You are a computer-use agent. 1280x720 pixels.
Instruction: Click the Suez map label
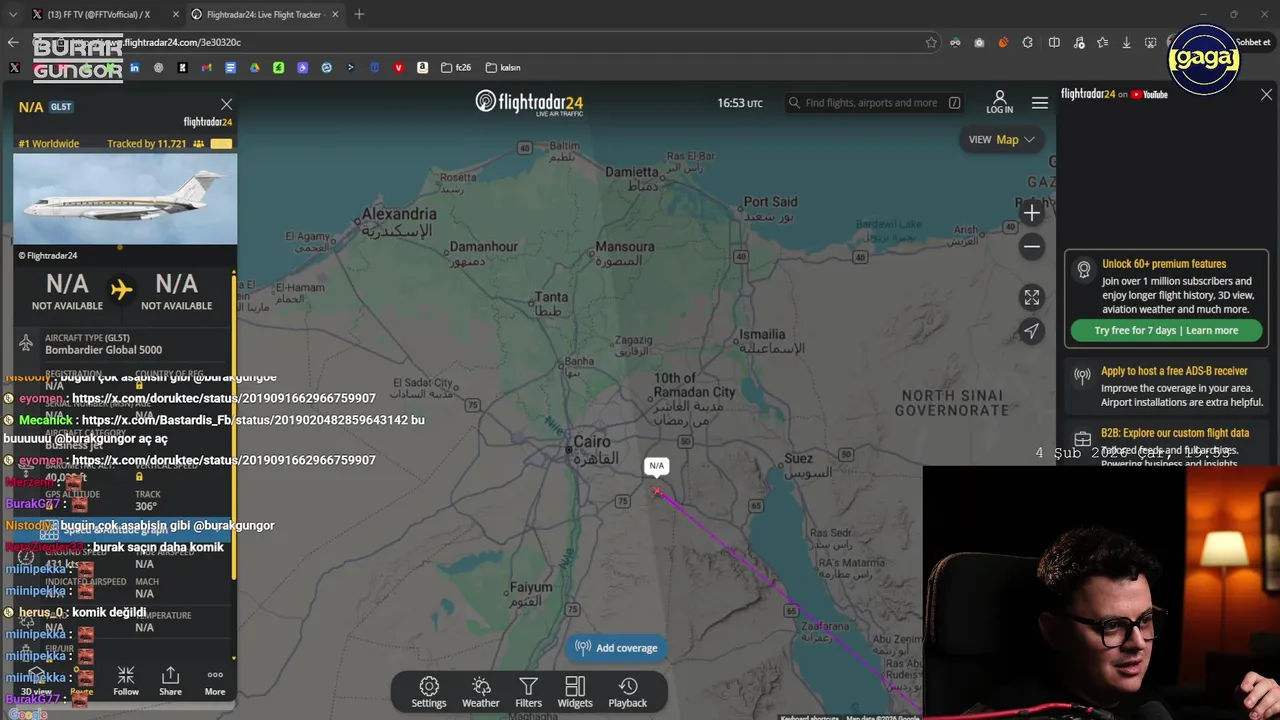(798, 459)
